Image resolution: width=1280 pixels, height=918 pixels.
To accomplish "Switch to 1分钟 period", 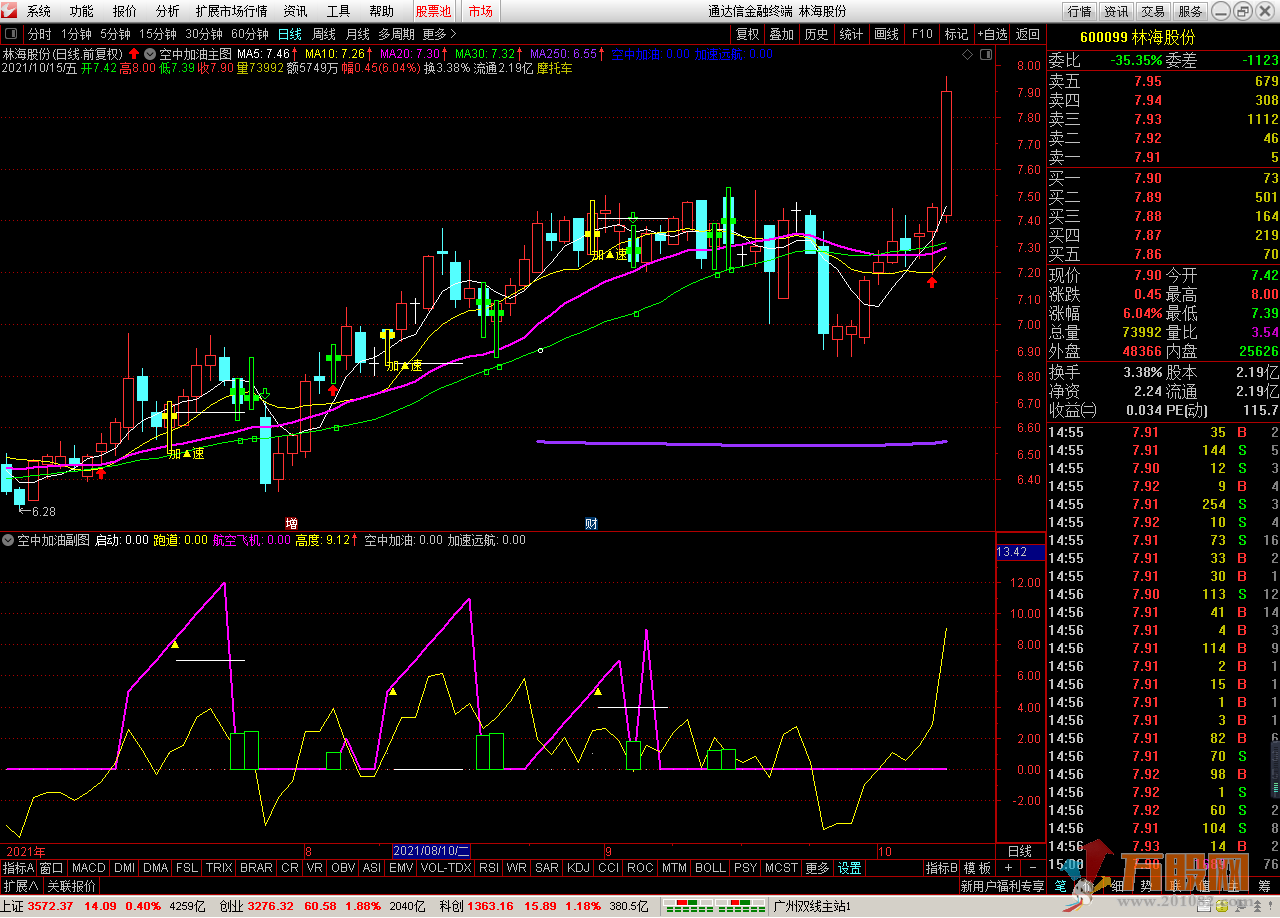I will (76, 34).
